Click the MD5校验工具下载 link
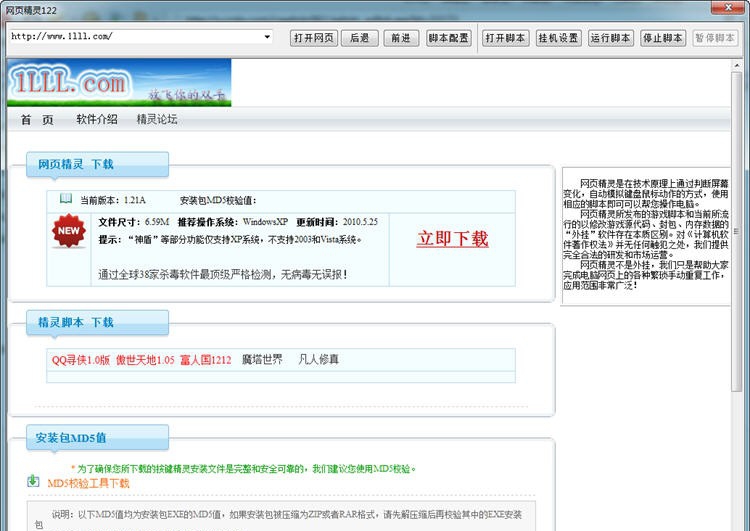Image resolution: width=750 pixels, height=531 pixels. click(88, 483)
